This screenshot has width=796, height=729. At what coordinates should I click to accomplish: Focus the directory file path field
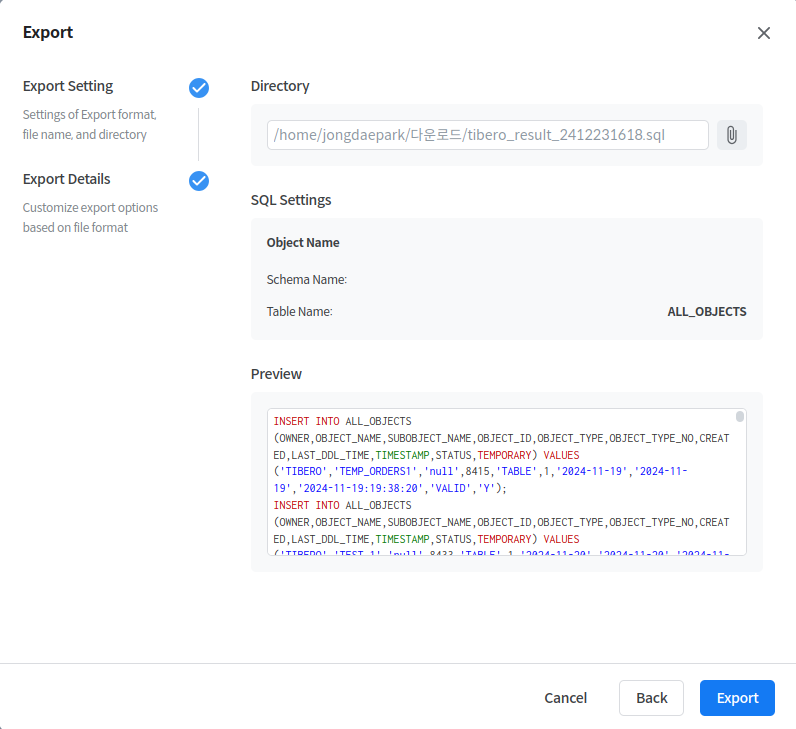pos(487,135)
